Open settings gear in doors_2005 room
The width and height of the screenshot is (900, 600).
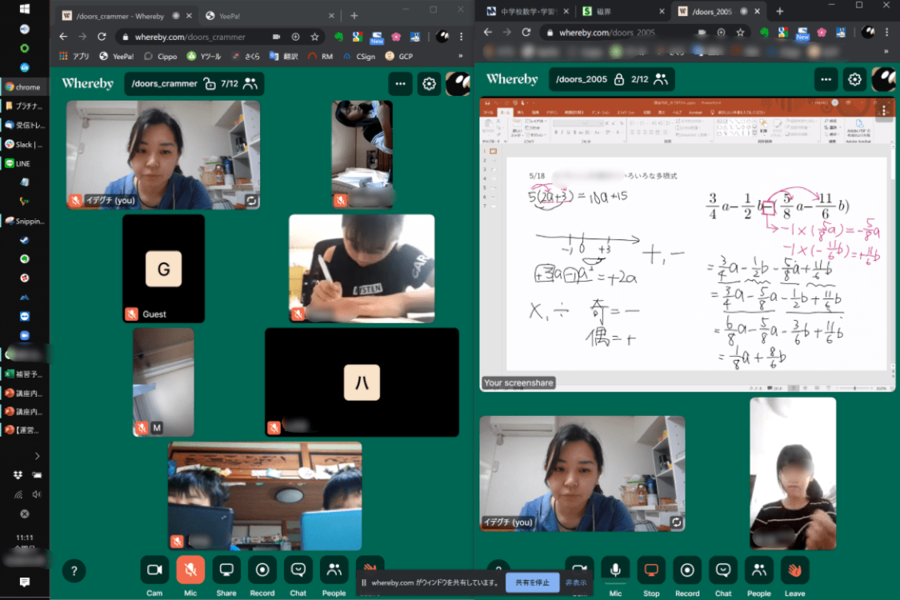[854, 80]
